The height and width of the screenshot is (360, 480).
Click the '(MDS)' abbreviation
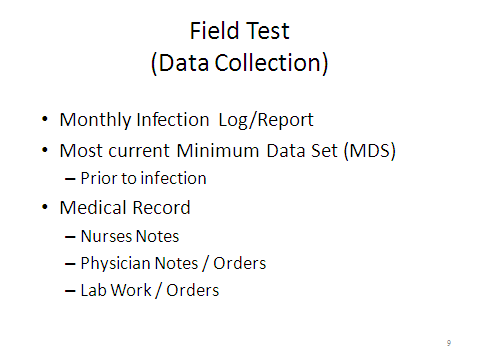click(x=370, y=151)
